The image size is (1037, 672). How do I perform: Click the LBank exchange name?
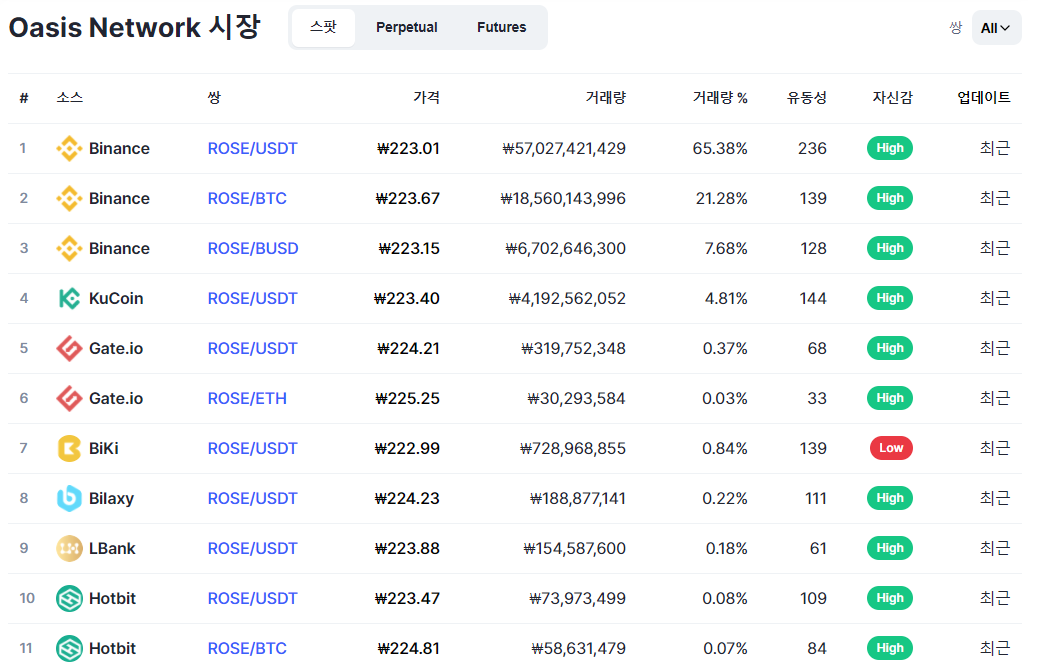(x=112, y=548)
